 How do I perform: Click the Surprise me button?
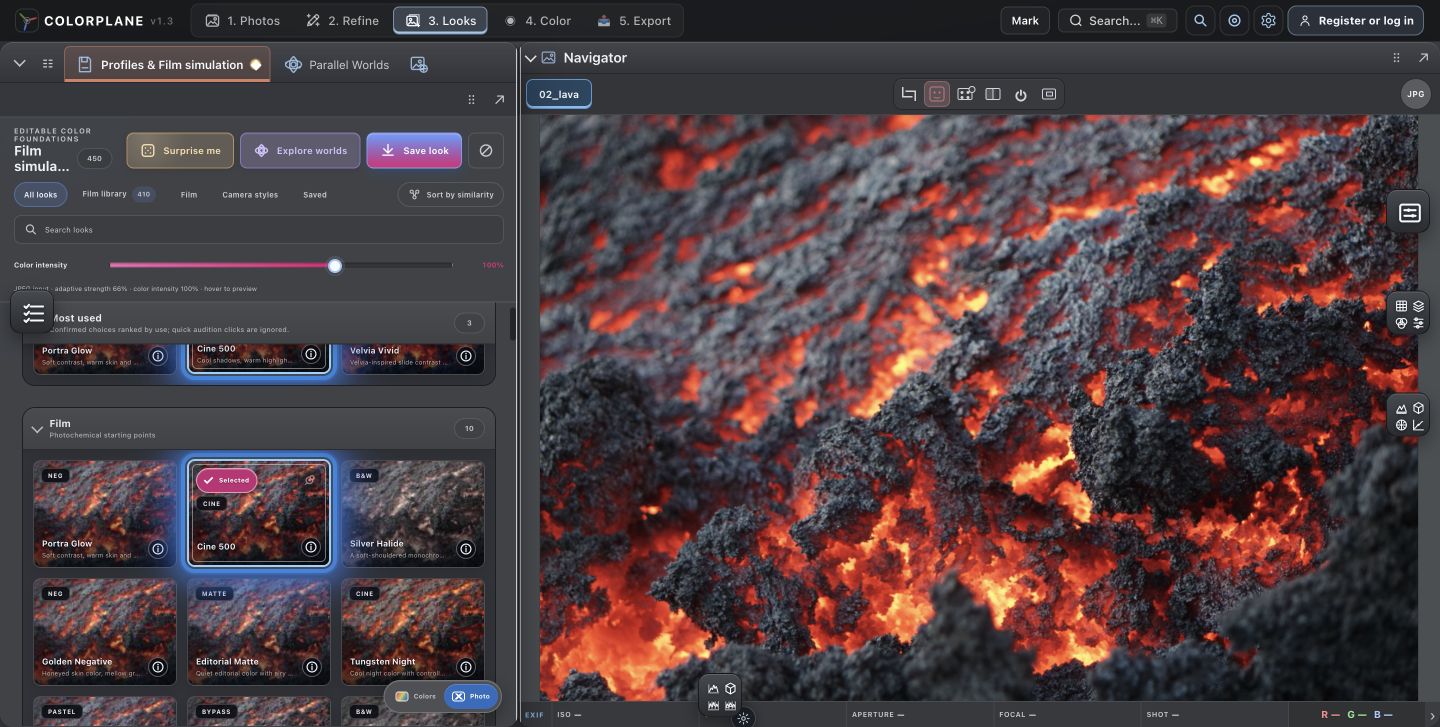coord(180,151)
